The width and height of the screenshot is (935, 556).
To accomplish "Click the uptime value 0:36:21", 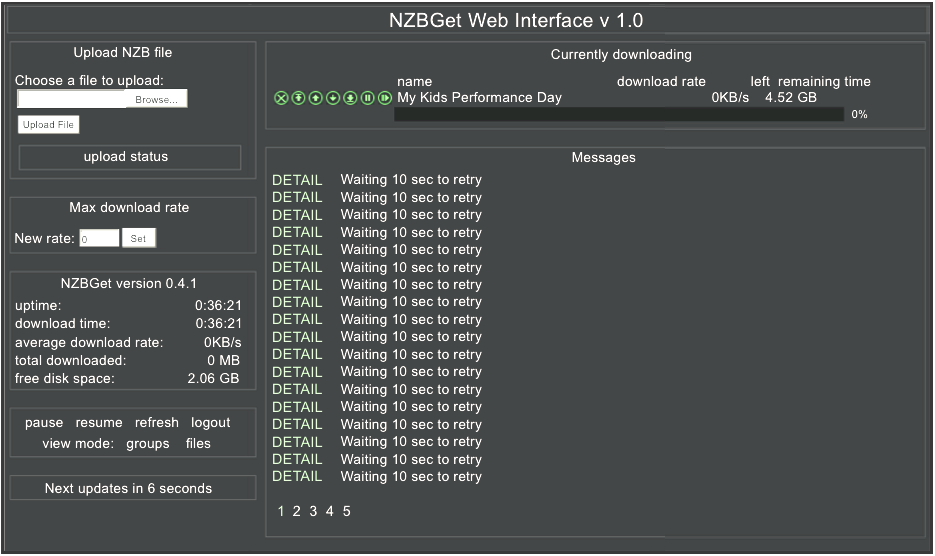I will point(218,305).
